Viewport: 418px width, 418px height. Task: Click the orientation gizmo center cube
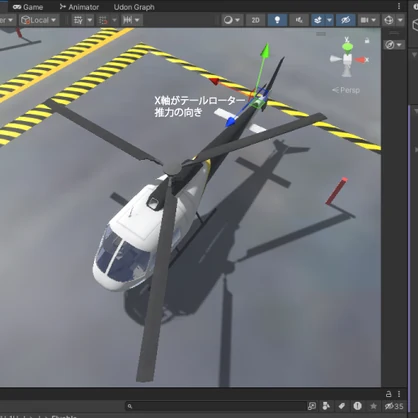click(x=347, y=59)
